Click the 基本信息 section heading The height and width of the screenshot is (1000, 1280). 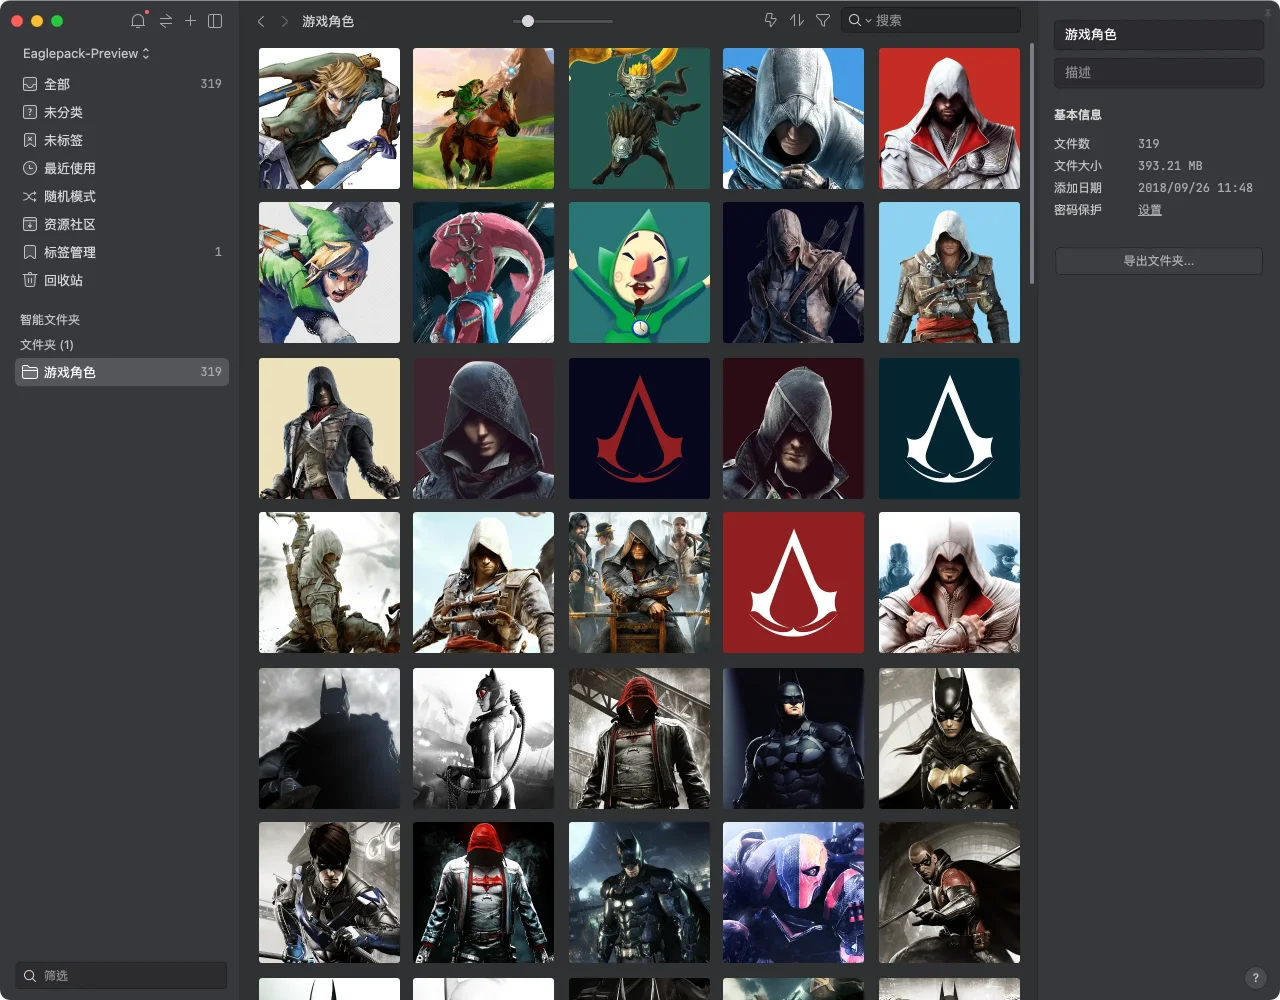1078,115
